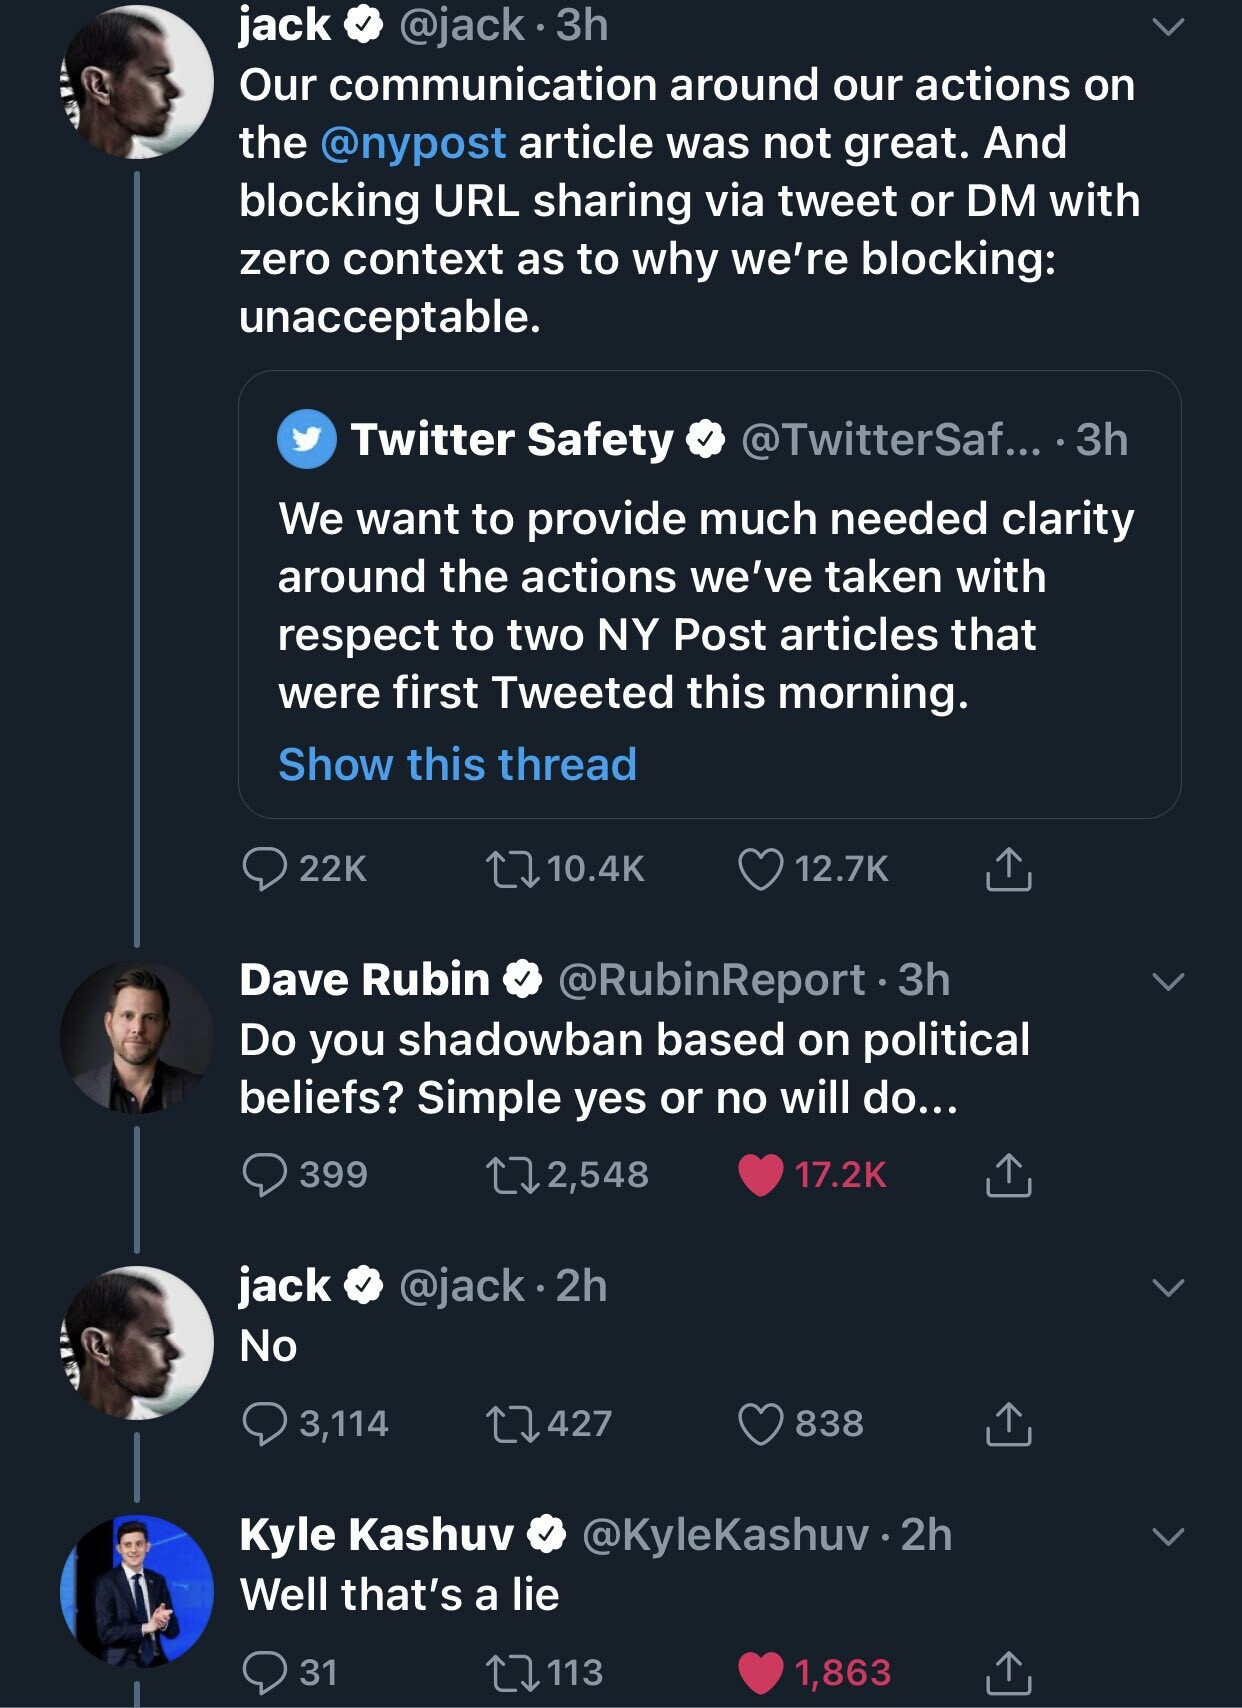This screenshot has height=1708, width=1242.
Task: Open the "Show this thread" link
Action: pos(457,765)
